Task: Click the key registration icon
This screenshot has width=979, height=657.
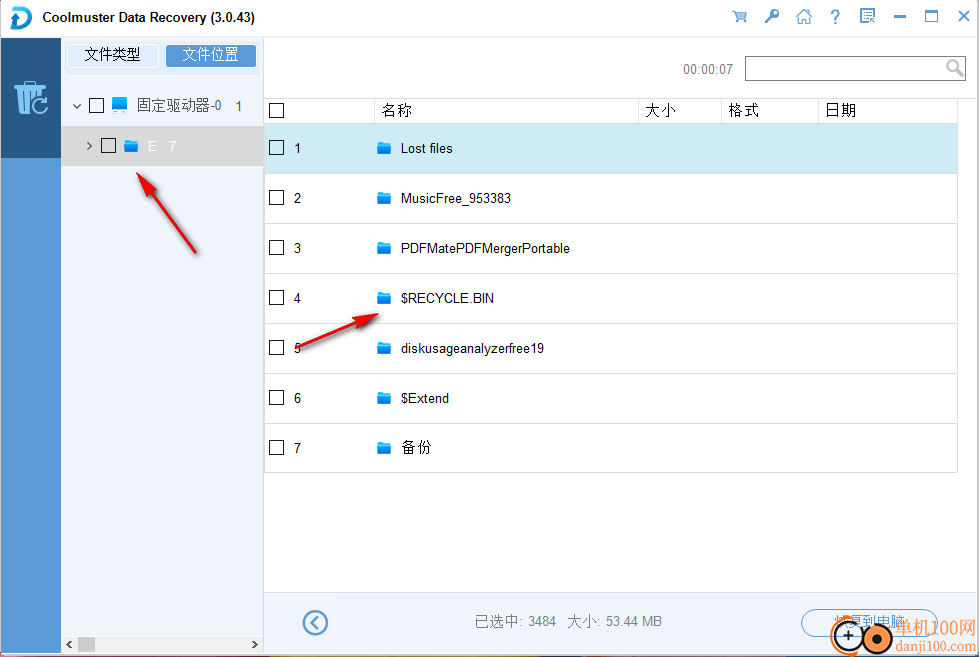Action: (772, 17)
